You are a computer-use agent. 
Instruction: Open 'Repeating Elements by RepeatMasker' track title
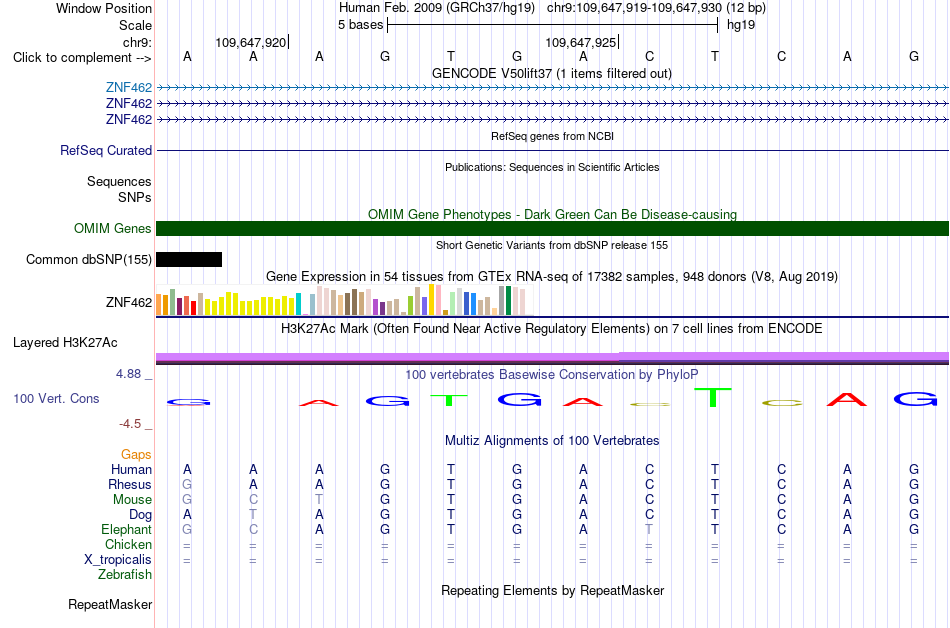point(552,591)
